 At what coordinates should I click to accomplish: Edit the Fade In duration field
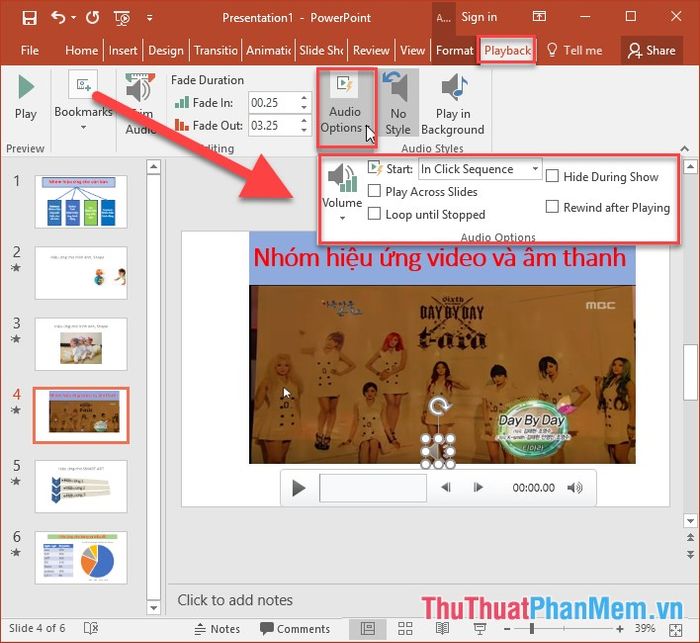(x=273, y=103)
